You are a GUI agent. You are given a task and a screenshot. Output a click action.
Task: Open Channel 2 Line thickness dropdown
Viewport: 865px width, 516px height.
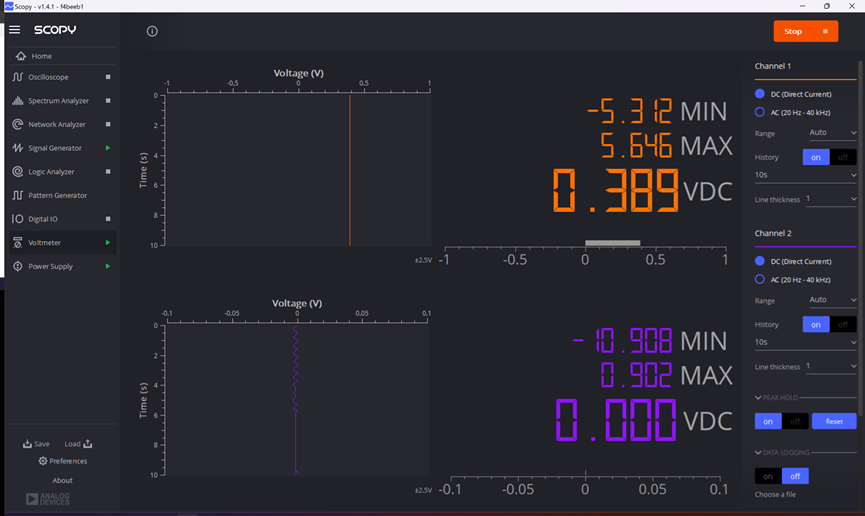coord(831,366)
